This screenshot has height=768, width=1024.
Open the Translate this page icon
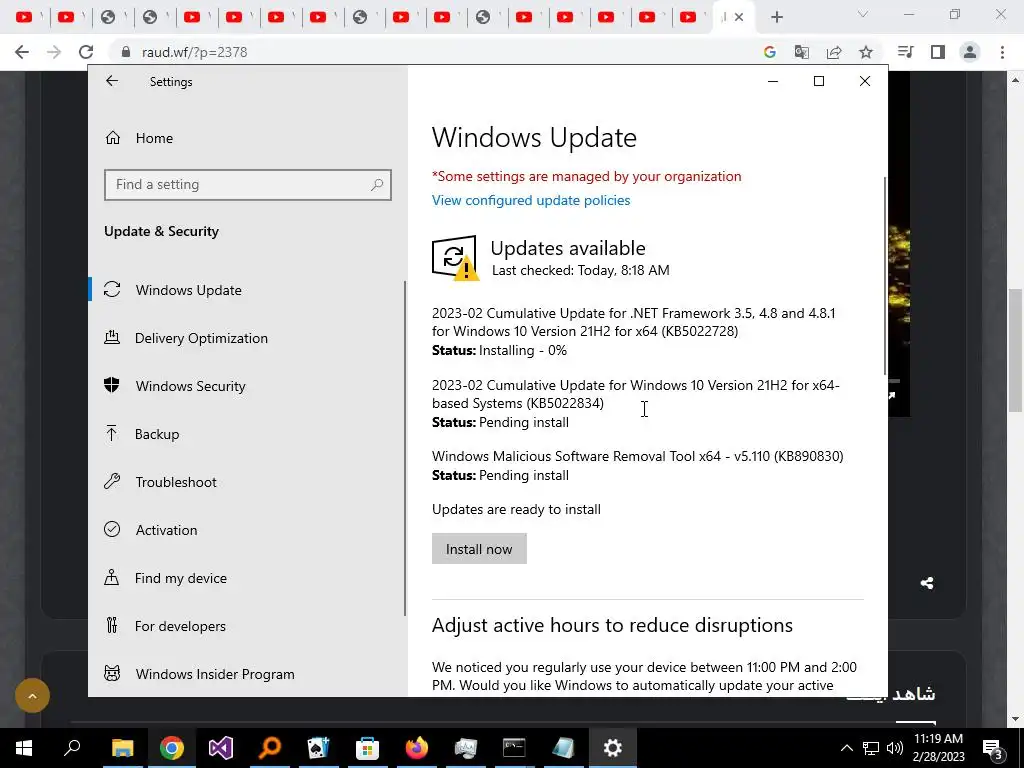(x=802, y=52)
